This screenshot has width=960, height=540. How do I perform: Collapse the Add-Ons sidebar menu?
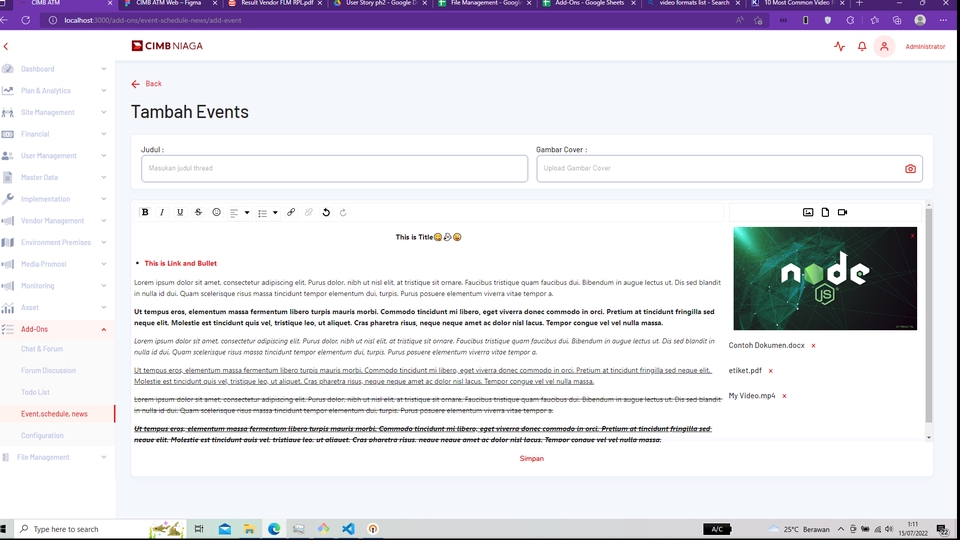(104, 329)
